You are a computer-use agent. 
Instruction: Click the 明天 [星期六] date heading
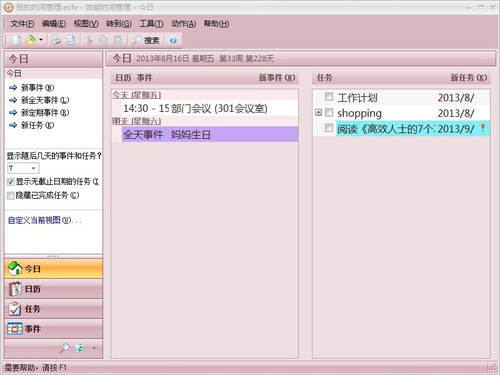137,121
